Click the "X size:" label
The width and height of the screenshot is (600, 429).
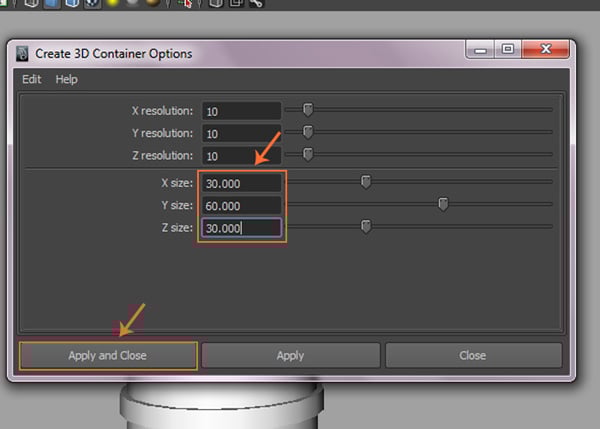coord(177,183)
